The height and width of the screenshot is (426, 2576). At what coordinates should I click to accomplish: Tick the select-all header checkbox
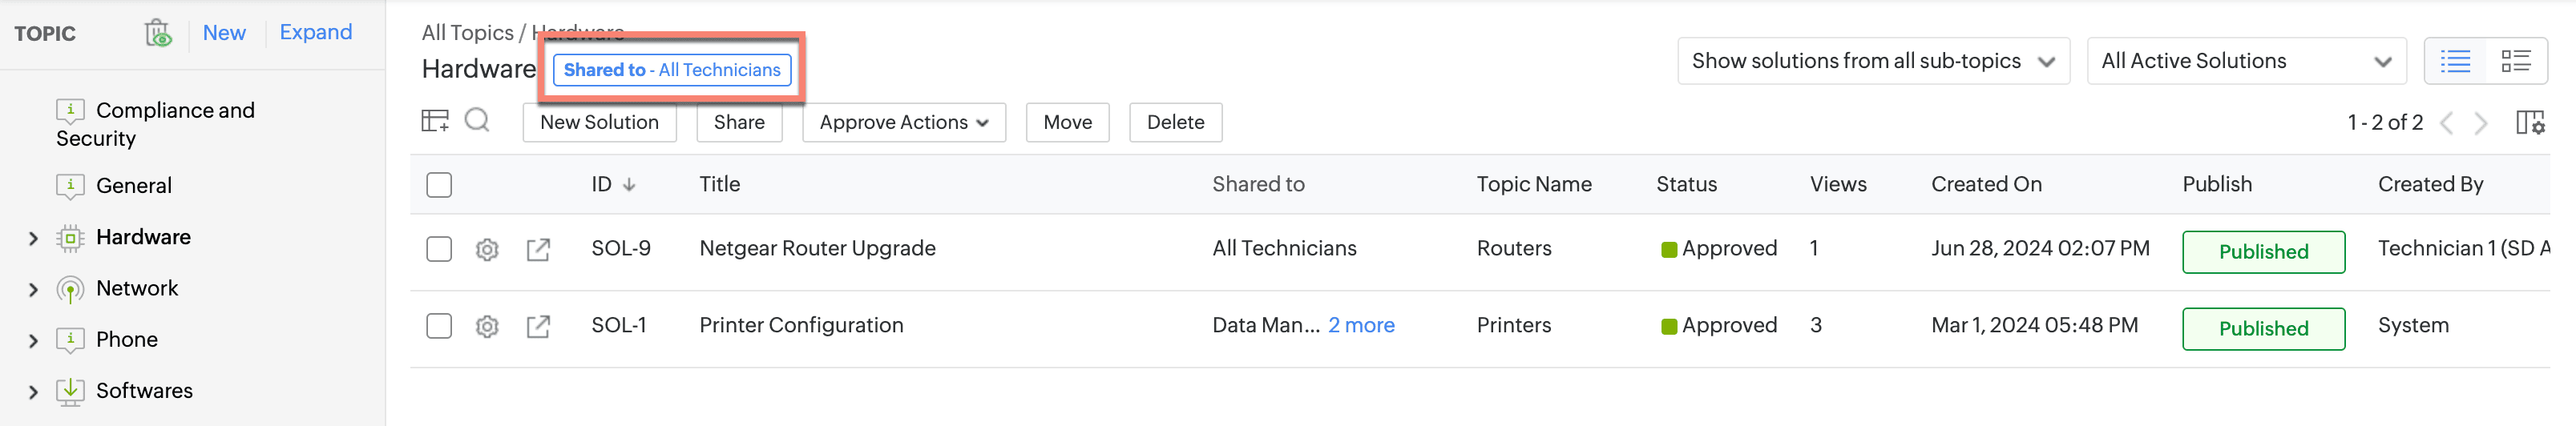pyautogui.click(x=439, y=185)
